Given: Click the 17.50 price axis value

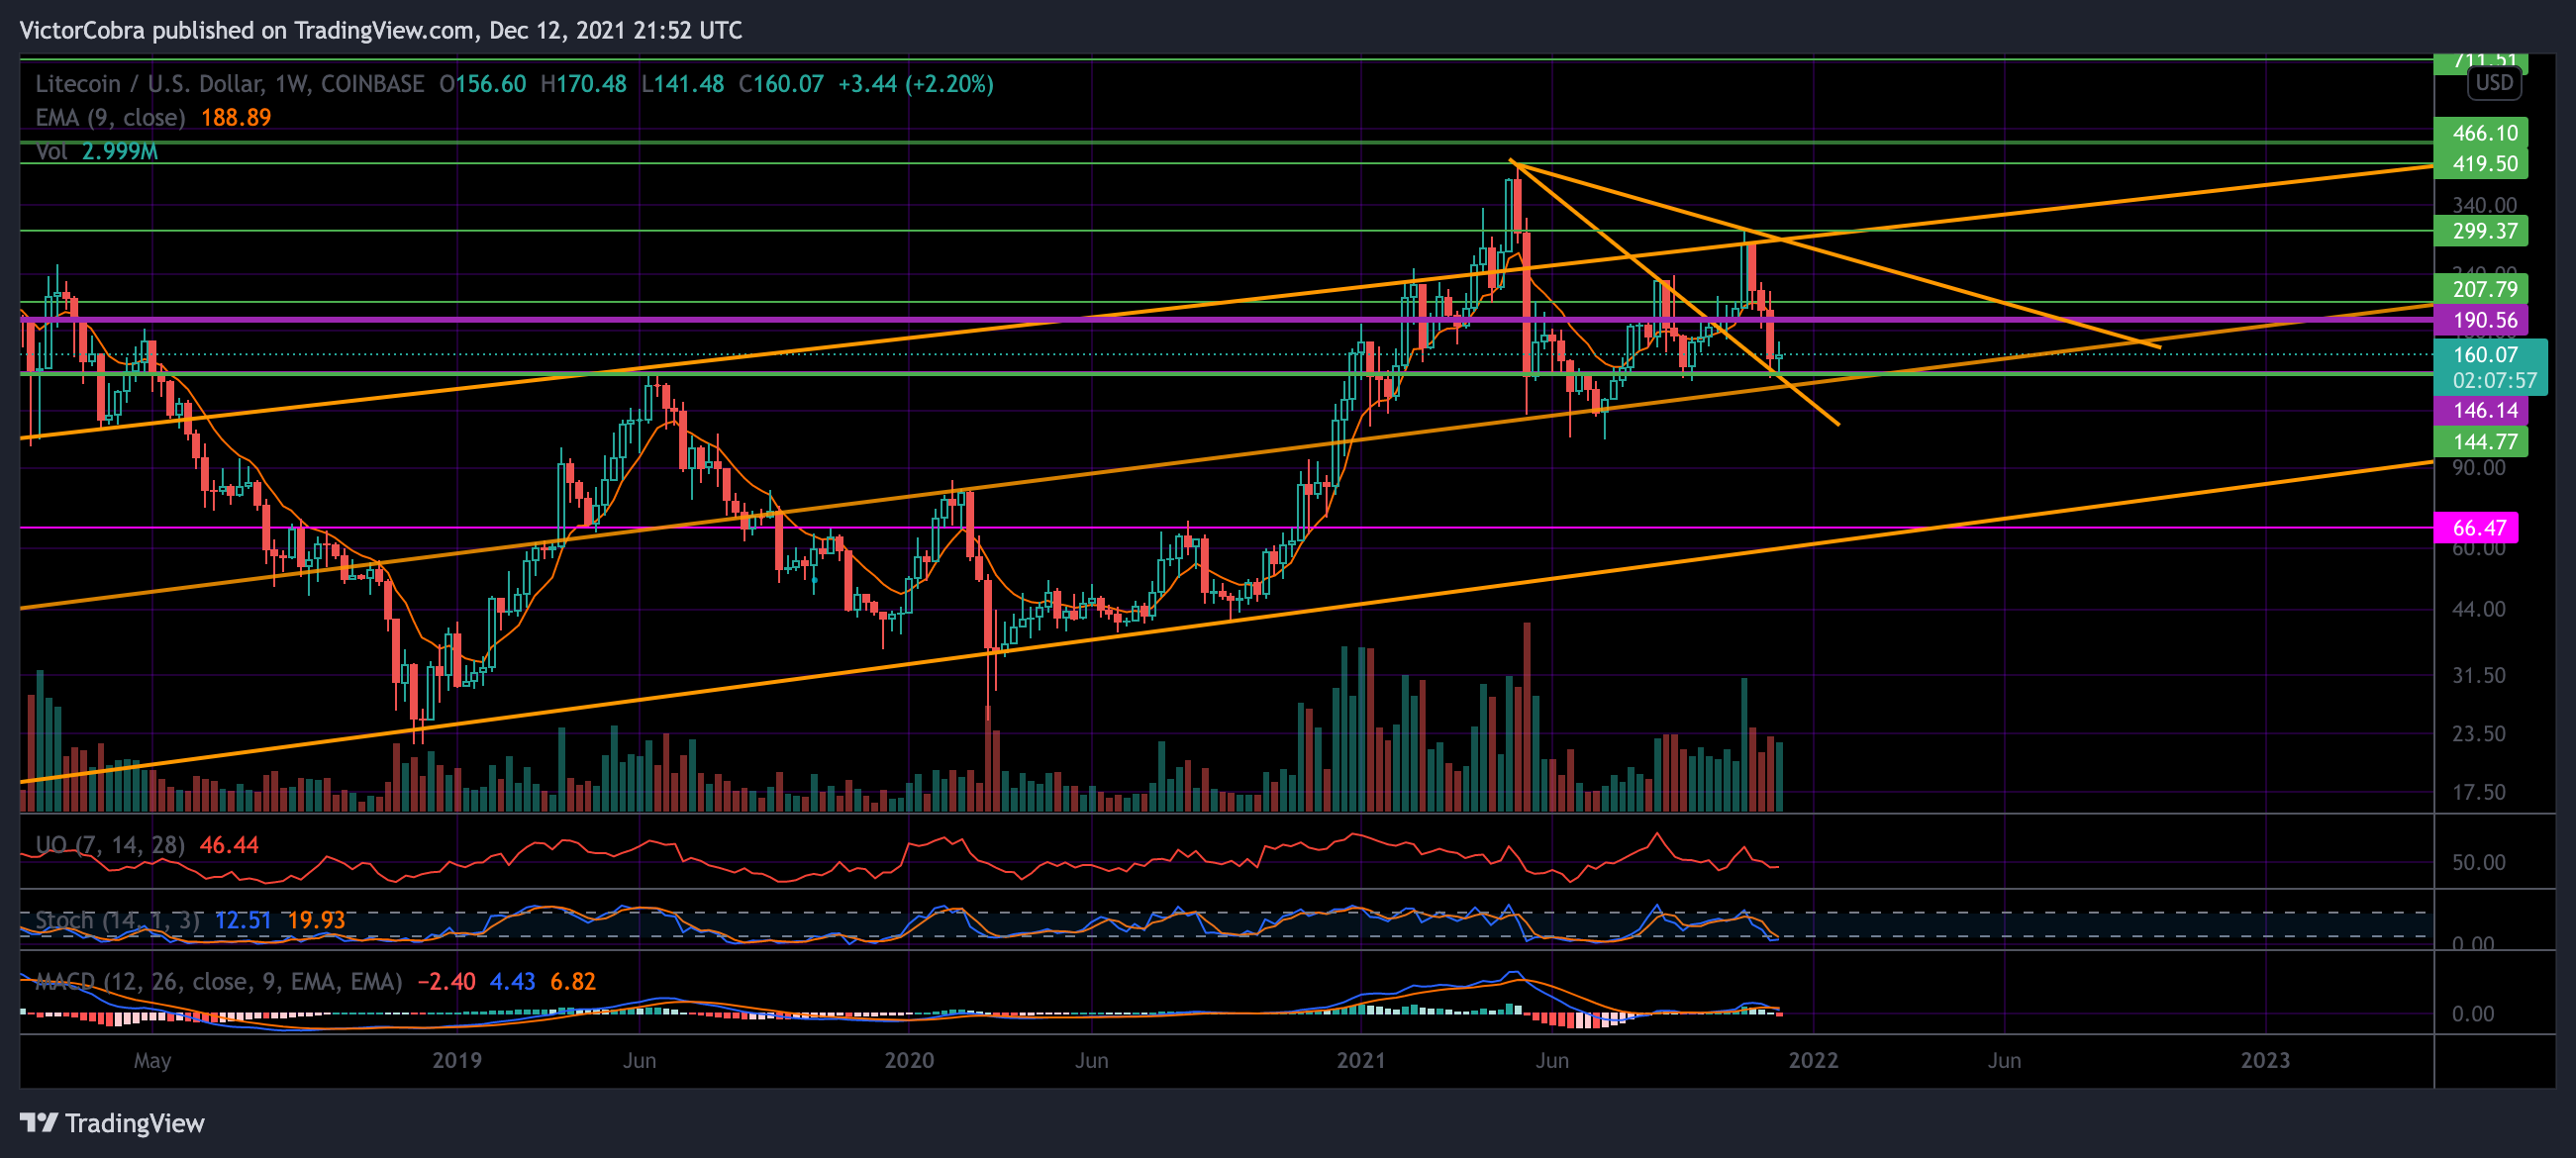Looking at the screenshot, I should tap(2478, 793).
